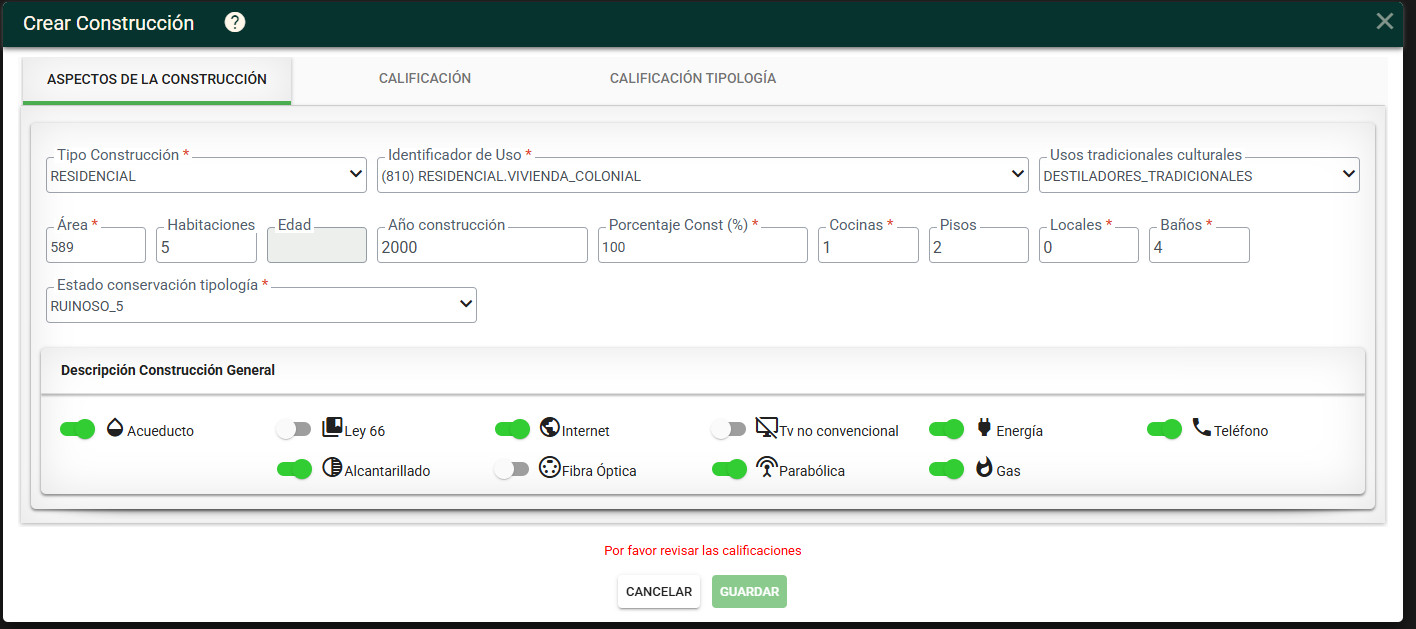1416x629 pixels.
Task: Enable the Fibra Óptica switch
Action: click(x=512, y=469)
